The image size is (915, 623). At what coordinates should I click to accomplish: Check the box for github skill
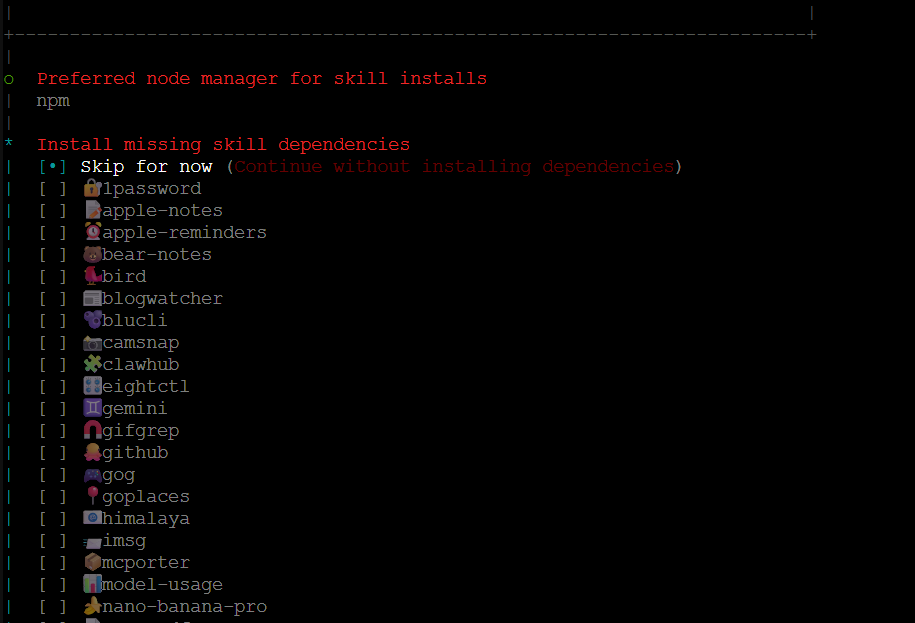pyautogui.click(x=53, y=452)
